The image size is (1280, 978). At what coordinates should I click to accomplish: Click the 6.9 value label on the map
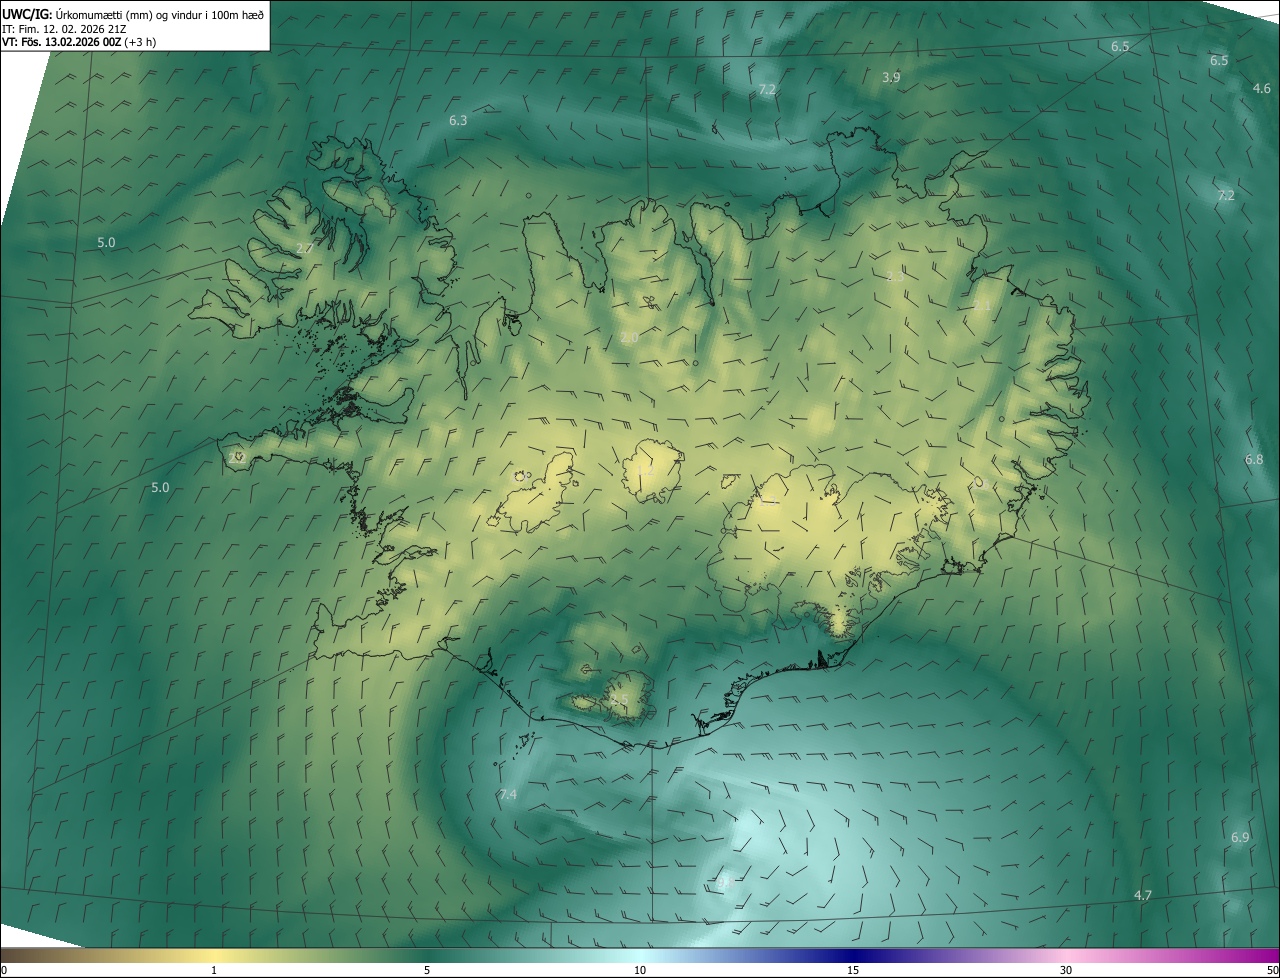(x=1240, y=837)
